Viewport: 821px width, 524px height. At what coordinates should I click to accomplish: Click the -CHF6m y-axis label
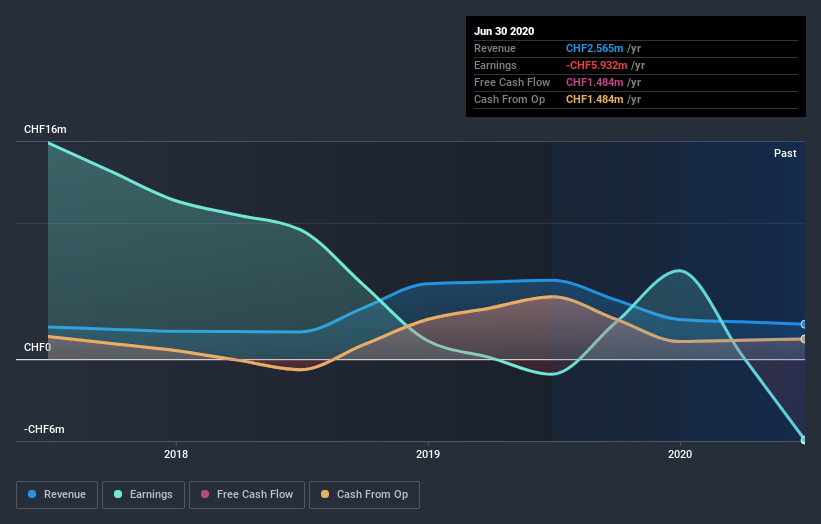coord(44,429)
